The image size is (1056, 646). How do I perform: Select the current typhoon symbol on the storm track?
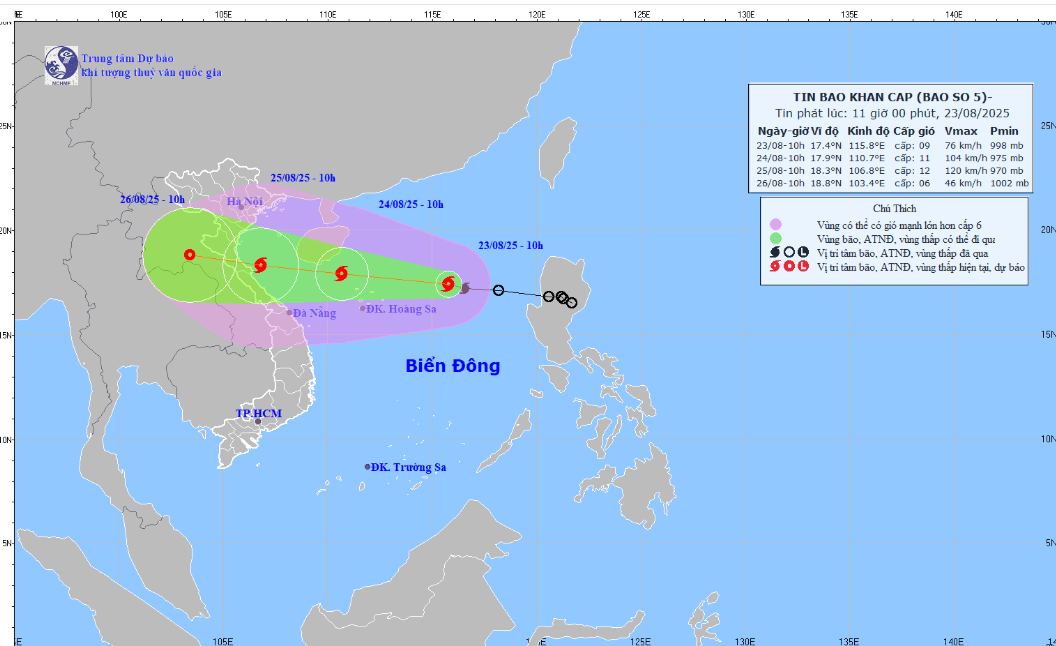tap(447, 284)
